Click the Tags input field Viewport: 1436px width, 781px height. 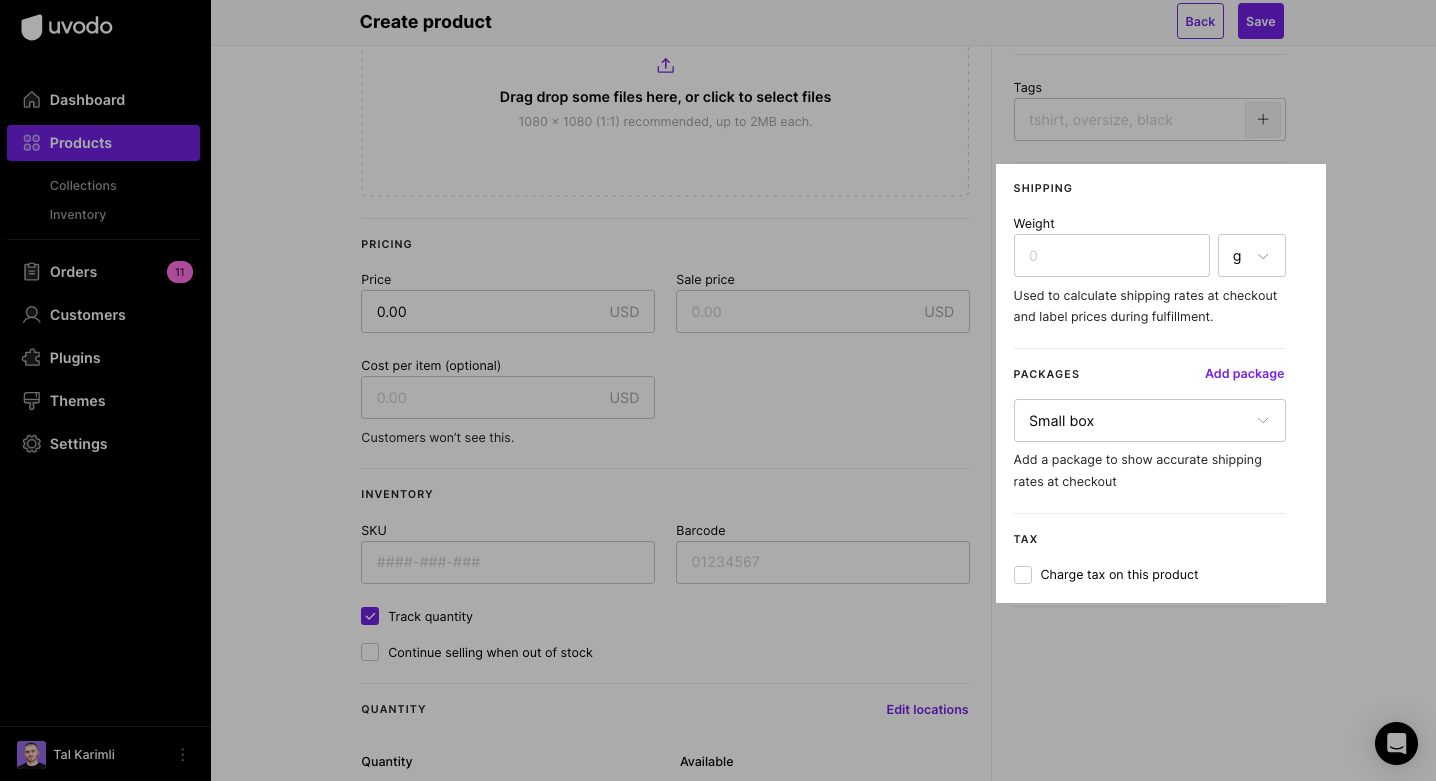coord(1129,120)
